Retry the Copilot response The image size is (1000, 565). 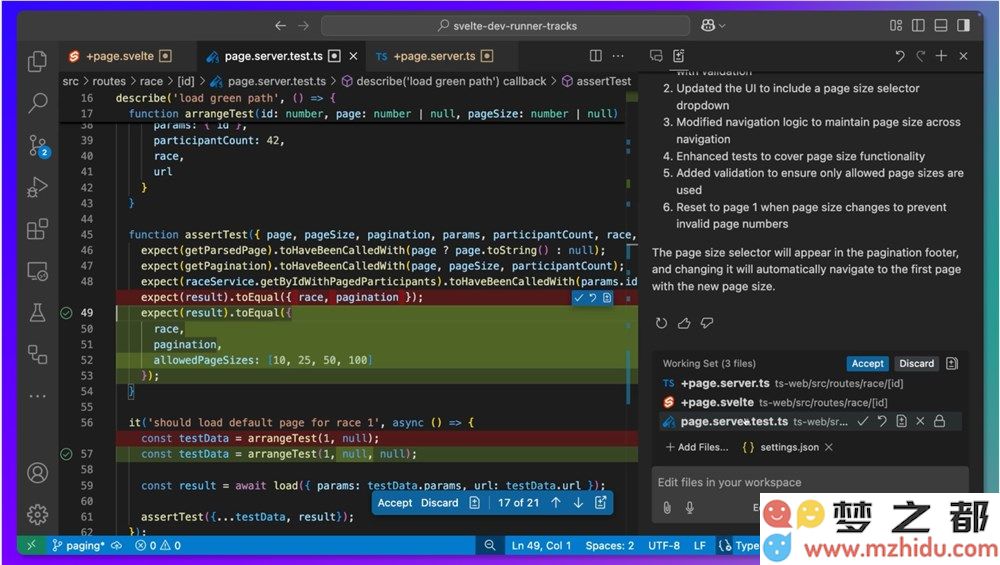661,323
